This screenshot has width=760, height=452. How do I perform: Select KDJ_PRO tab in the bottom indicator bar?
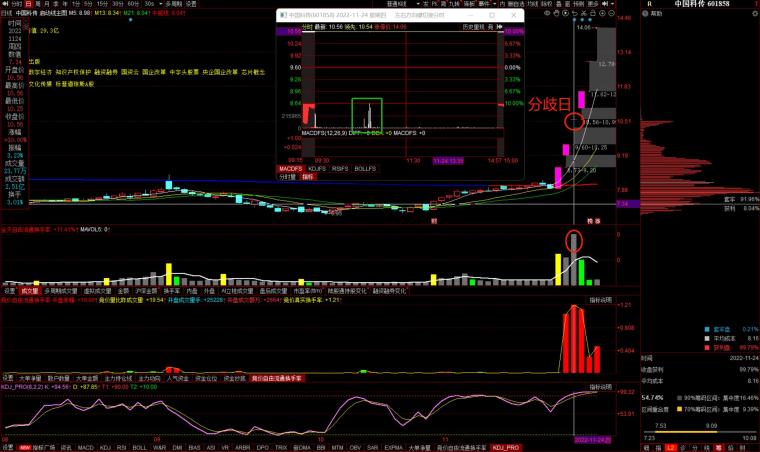[506, 448]
